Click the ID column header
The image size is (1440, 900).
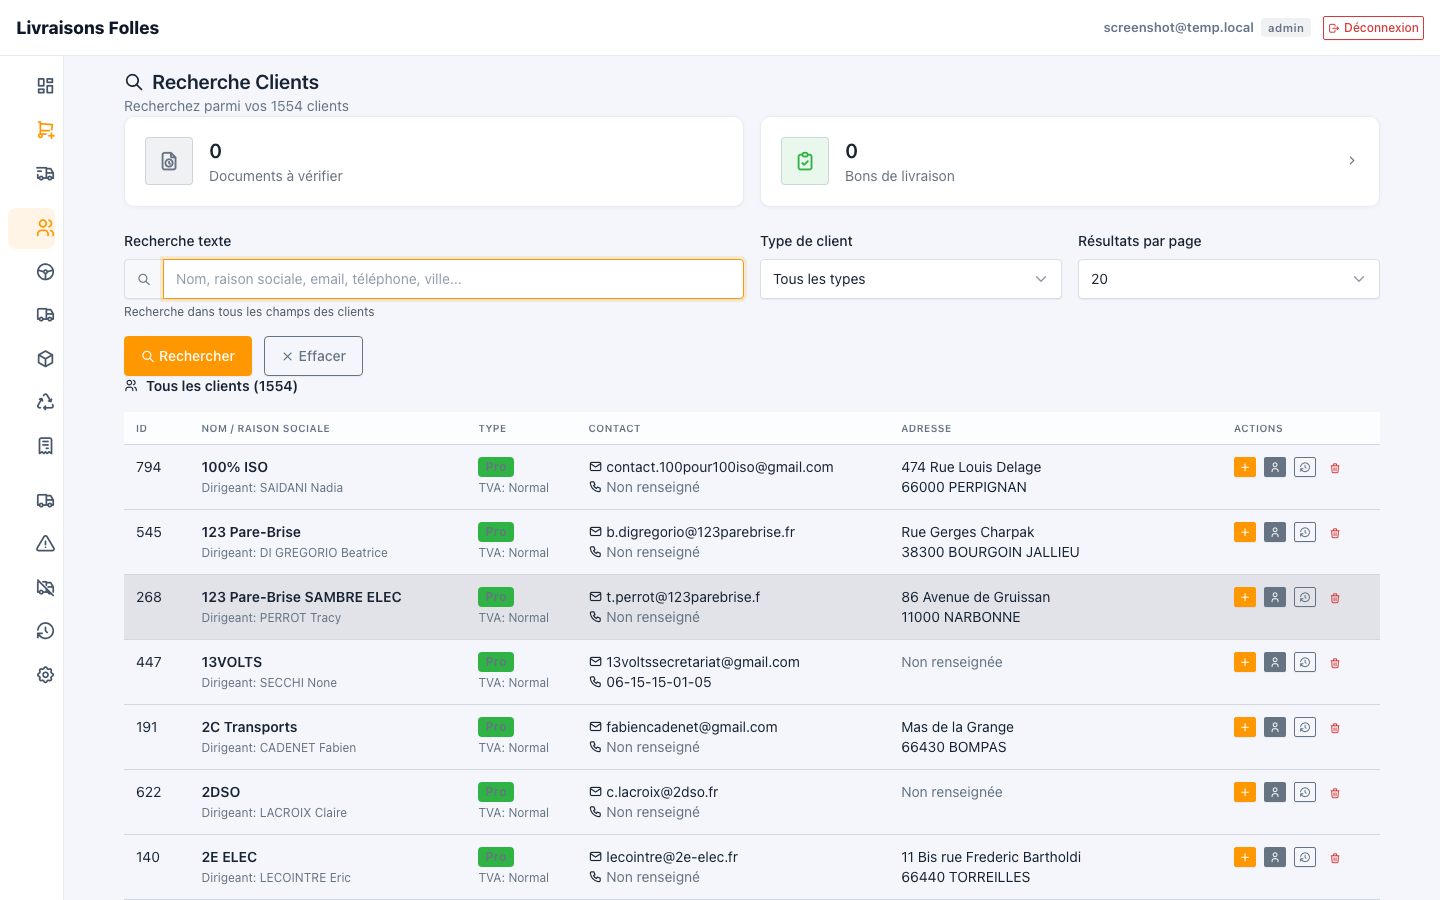click(142, 428)
